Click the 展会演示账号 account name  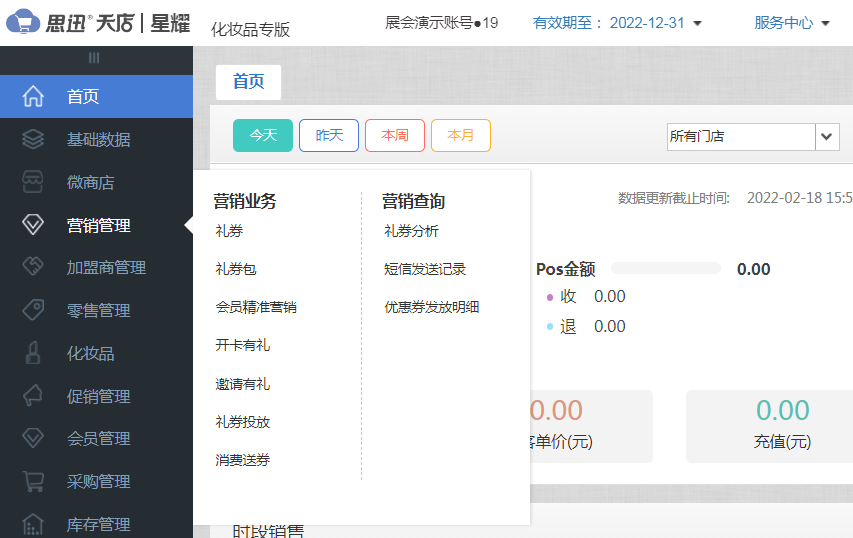pos(441,23)
